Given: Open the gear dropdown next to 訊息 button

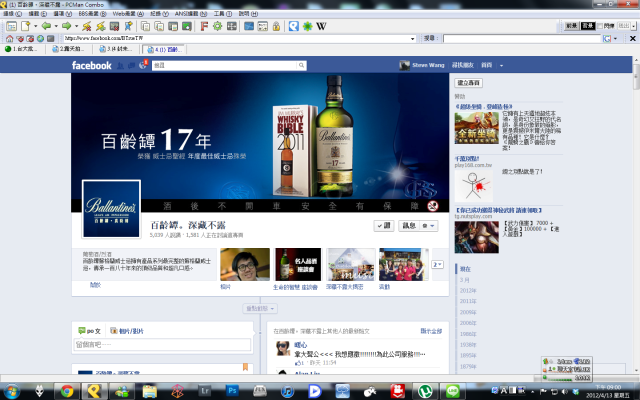Looking at the screenshot, I should [x=429, y=225].
